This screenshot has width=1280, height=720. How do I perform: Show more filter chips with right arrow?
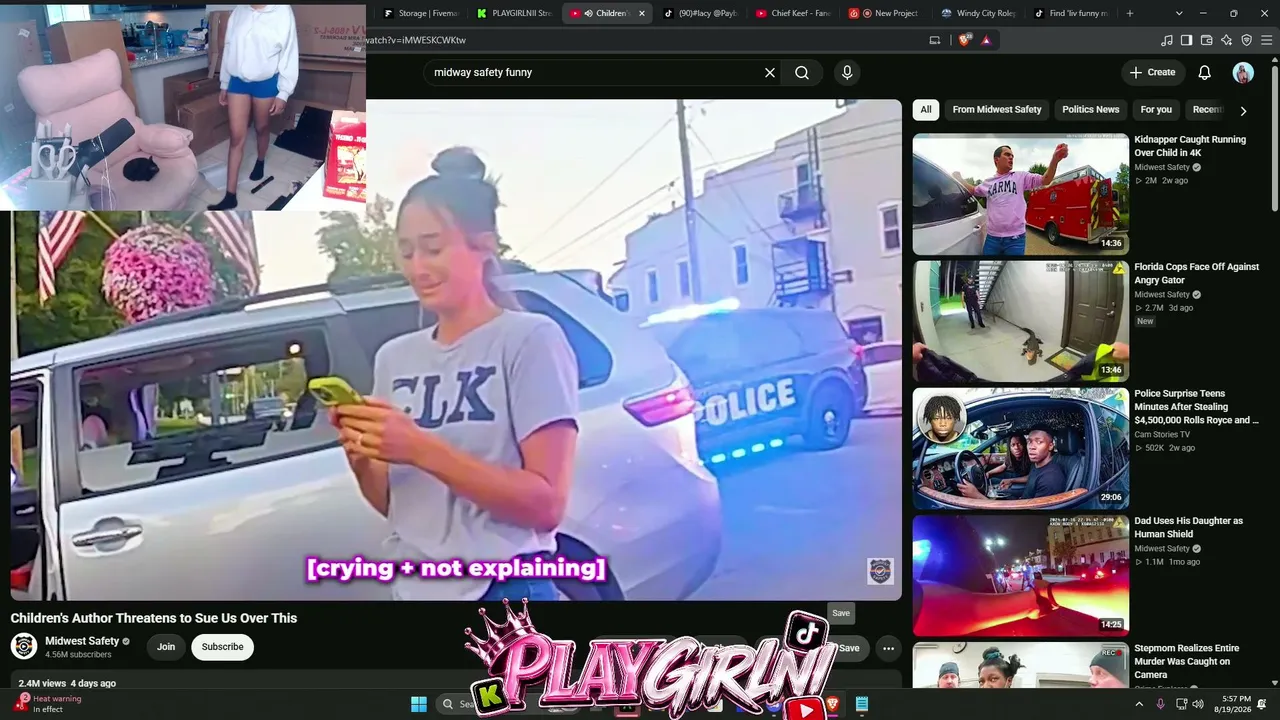(1243, 111)
